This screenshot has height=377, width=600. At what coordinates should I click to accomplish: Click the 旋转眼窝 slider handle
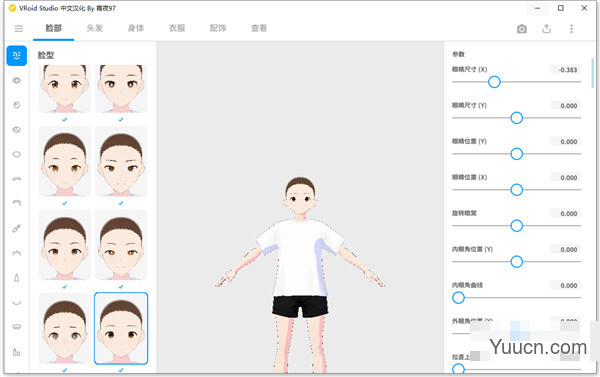point(517,226)
